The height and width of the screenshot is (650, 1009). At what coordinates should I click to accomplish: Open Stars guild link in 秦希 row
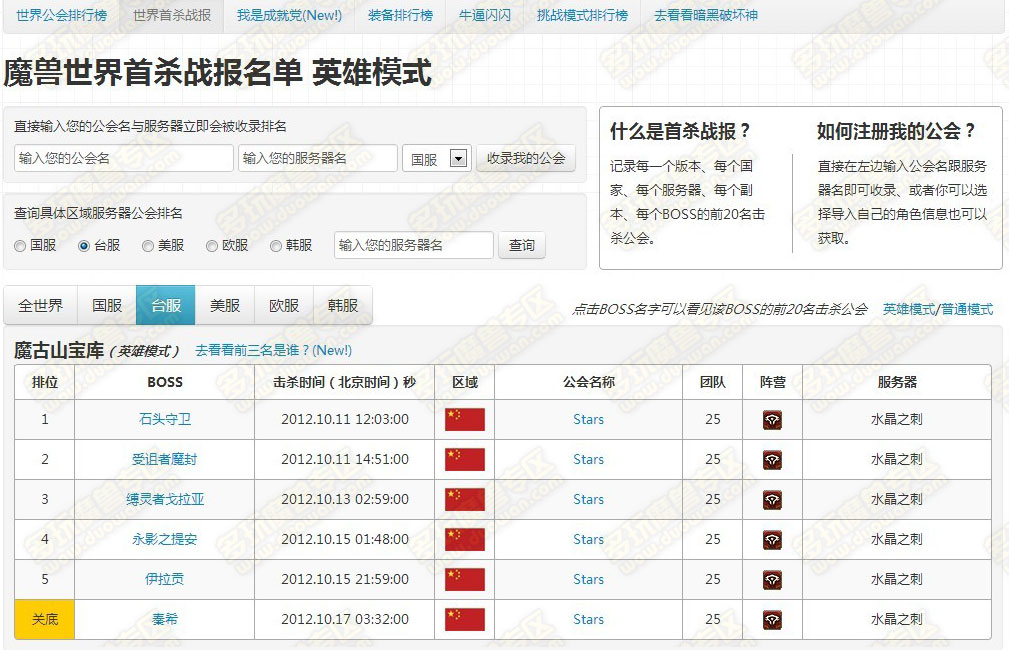pyautogui.click(x=588, y=619)
